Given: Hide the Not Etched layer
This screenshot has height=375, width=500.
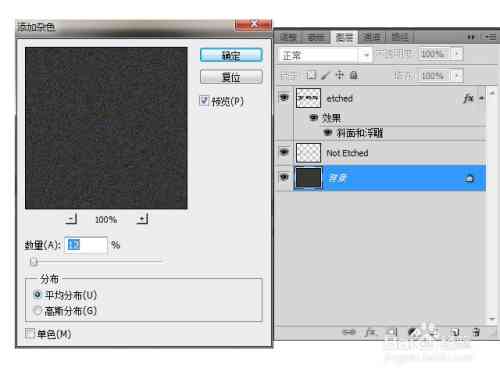Looking at the screenshot, I should pos(284,152).
